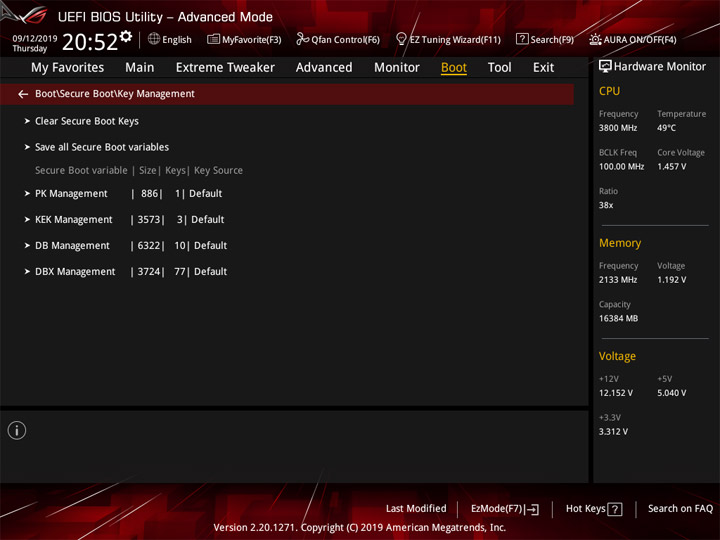Click the EZ Tuning Wizard bulb icon

click(401, 39)
